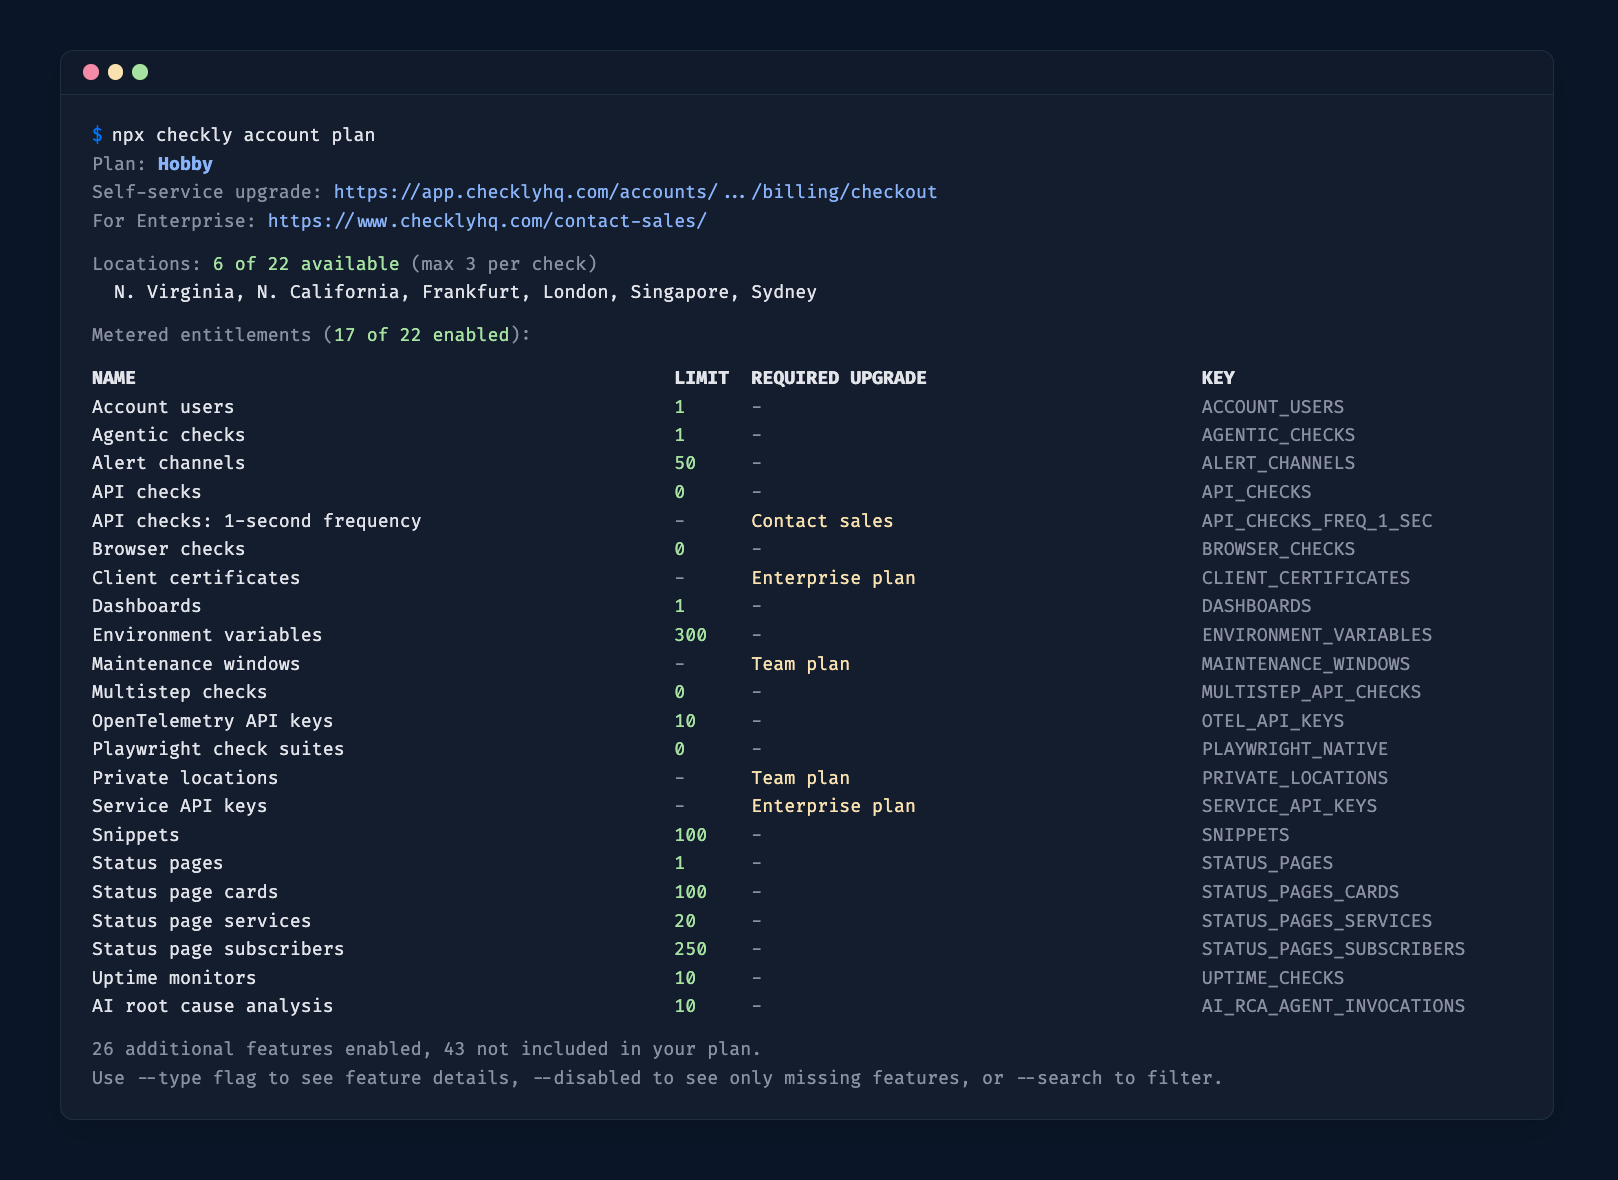Click the Uptime monitors row
The width and height of the screenshot is (1618, 1180).
(173, 977)
